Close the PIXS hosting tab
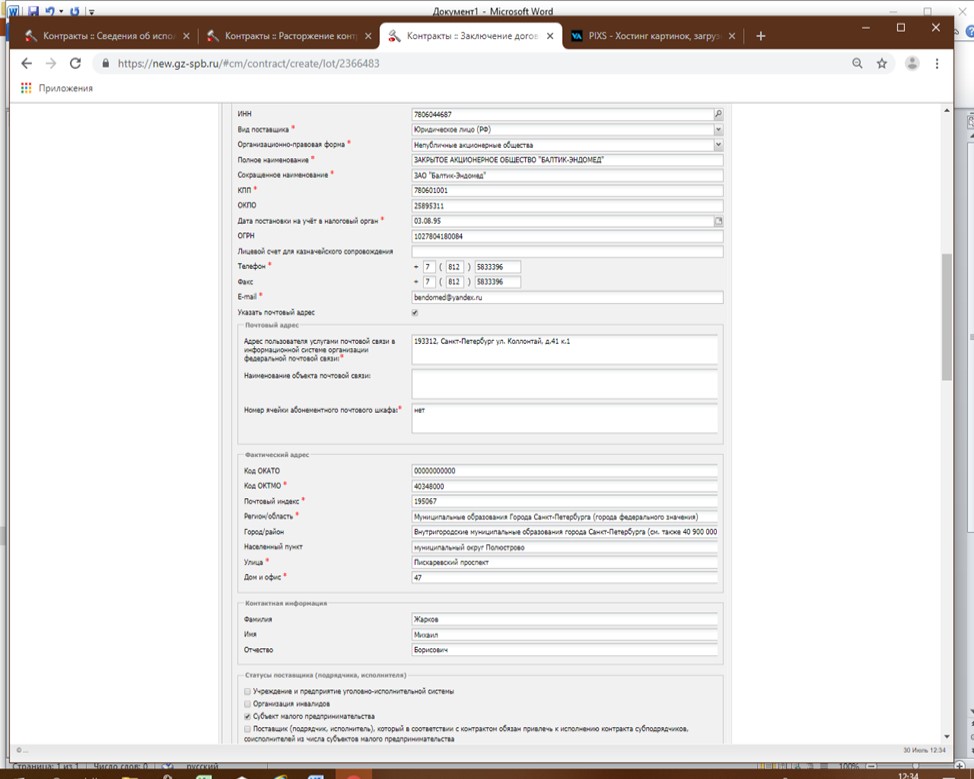Screen dimensions: 974x779 [732, 36]
